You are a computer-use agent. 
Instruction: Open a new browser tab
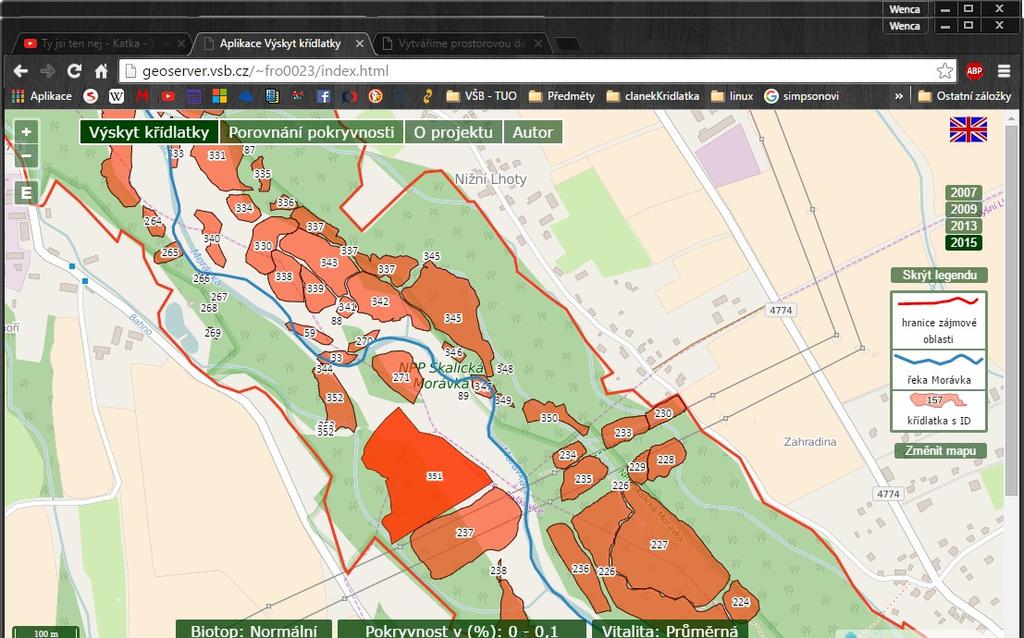pos(567,44)
